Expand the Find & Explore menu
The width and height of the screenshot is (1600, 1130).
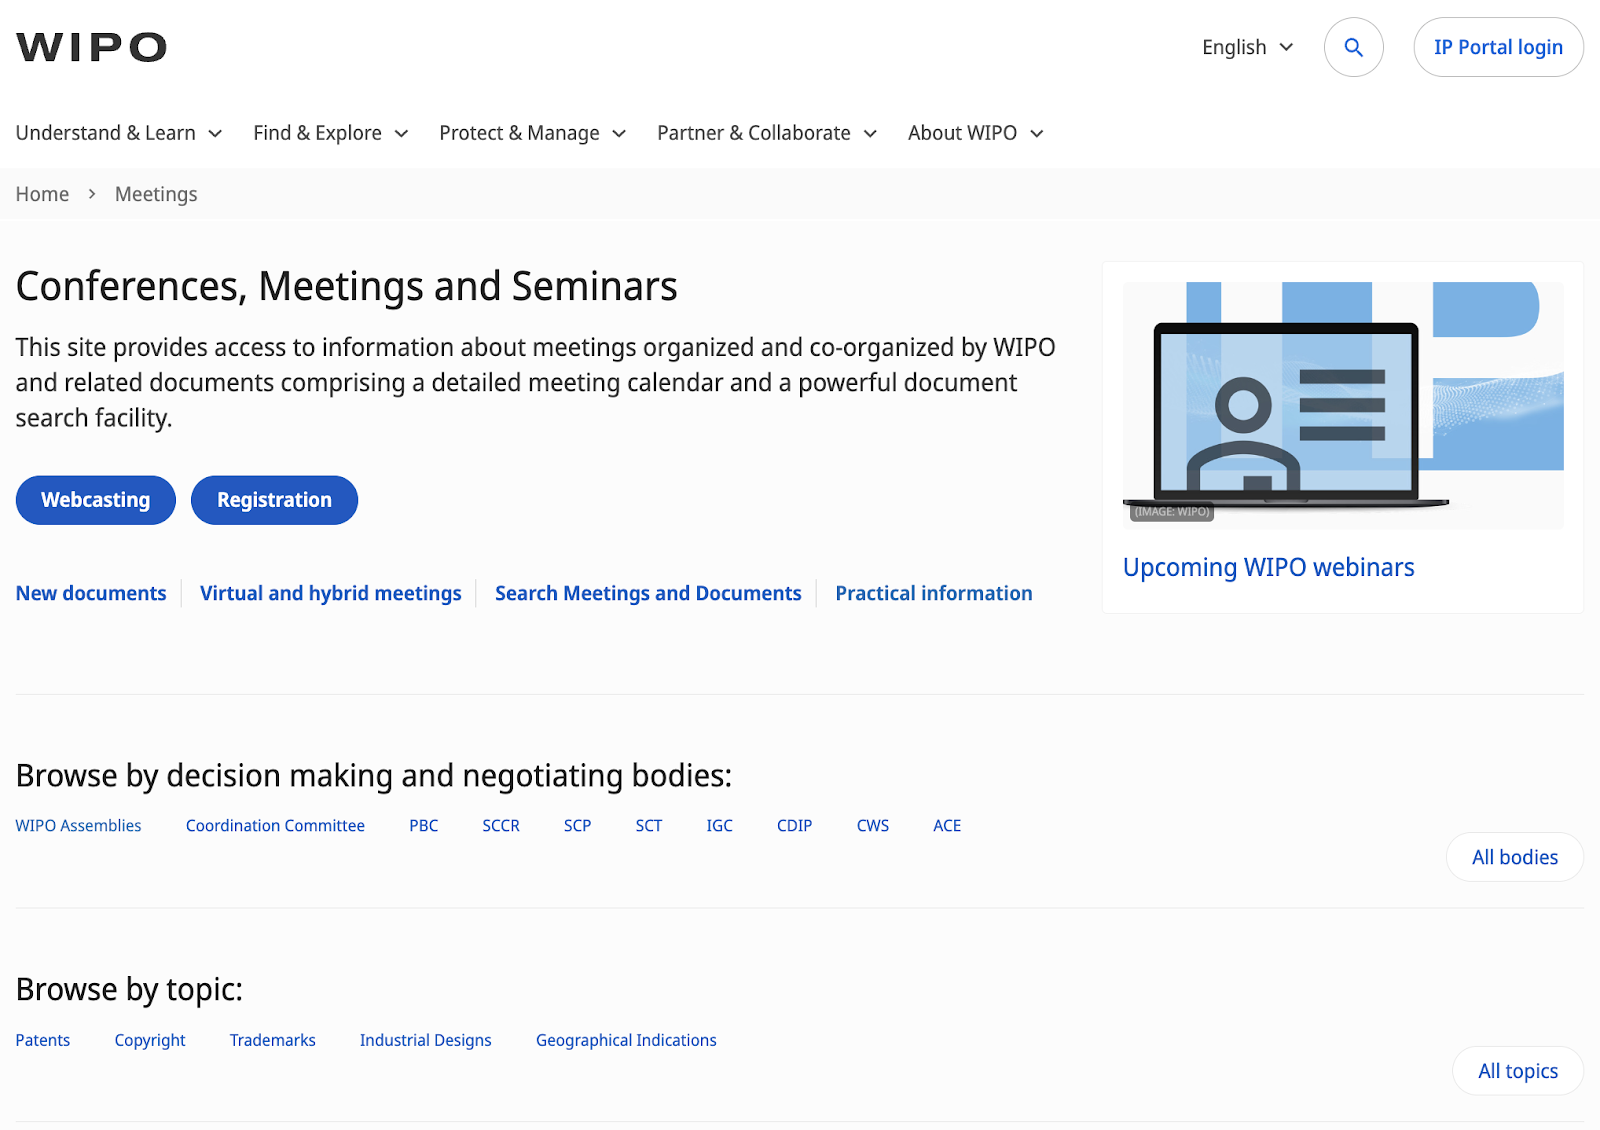pos(331,133)
